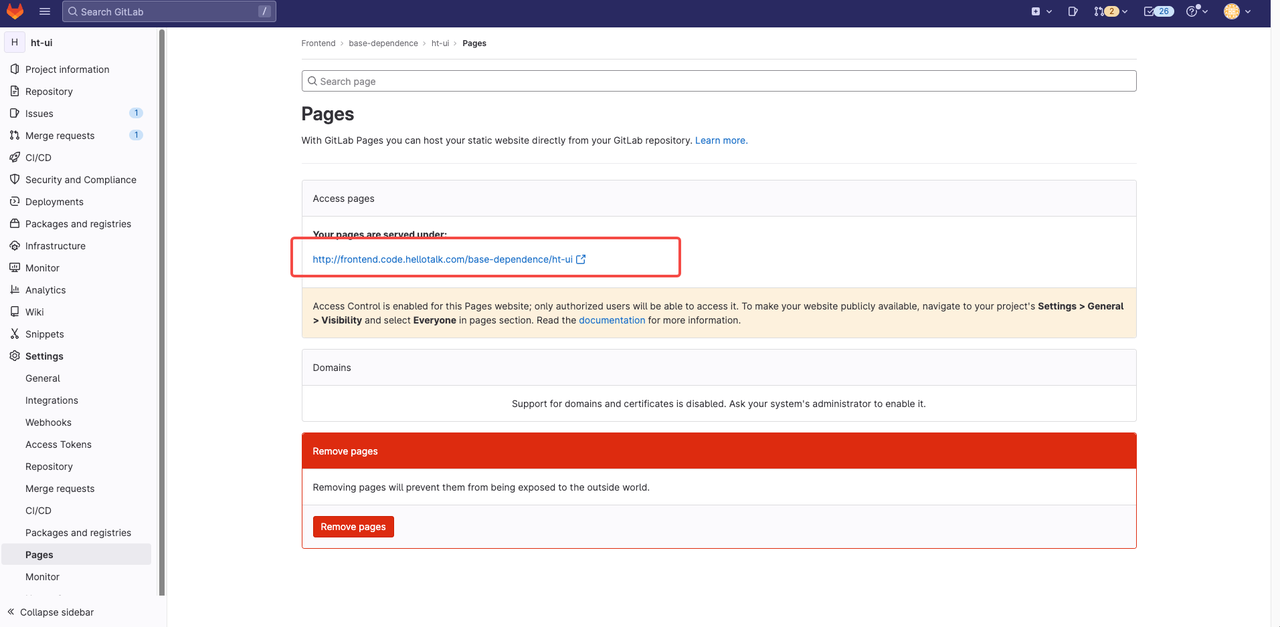Expand the create new plus dropdown

pyautogui.click(x=1041, y=12)
